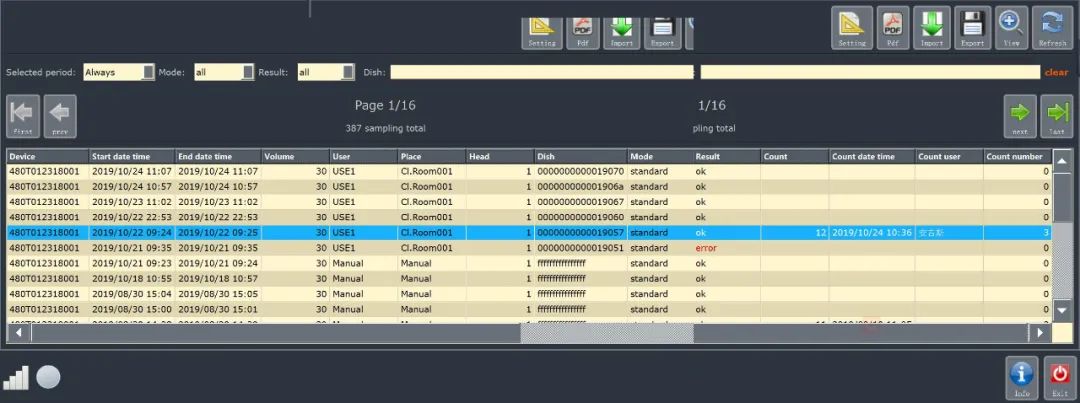Click into the first Dish input field
This screenshot has width=1080, height=403.
[541, 72]
